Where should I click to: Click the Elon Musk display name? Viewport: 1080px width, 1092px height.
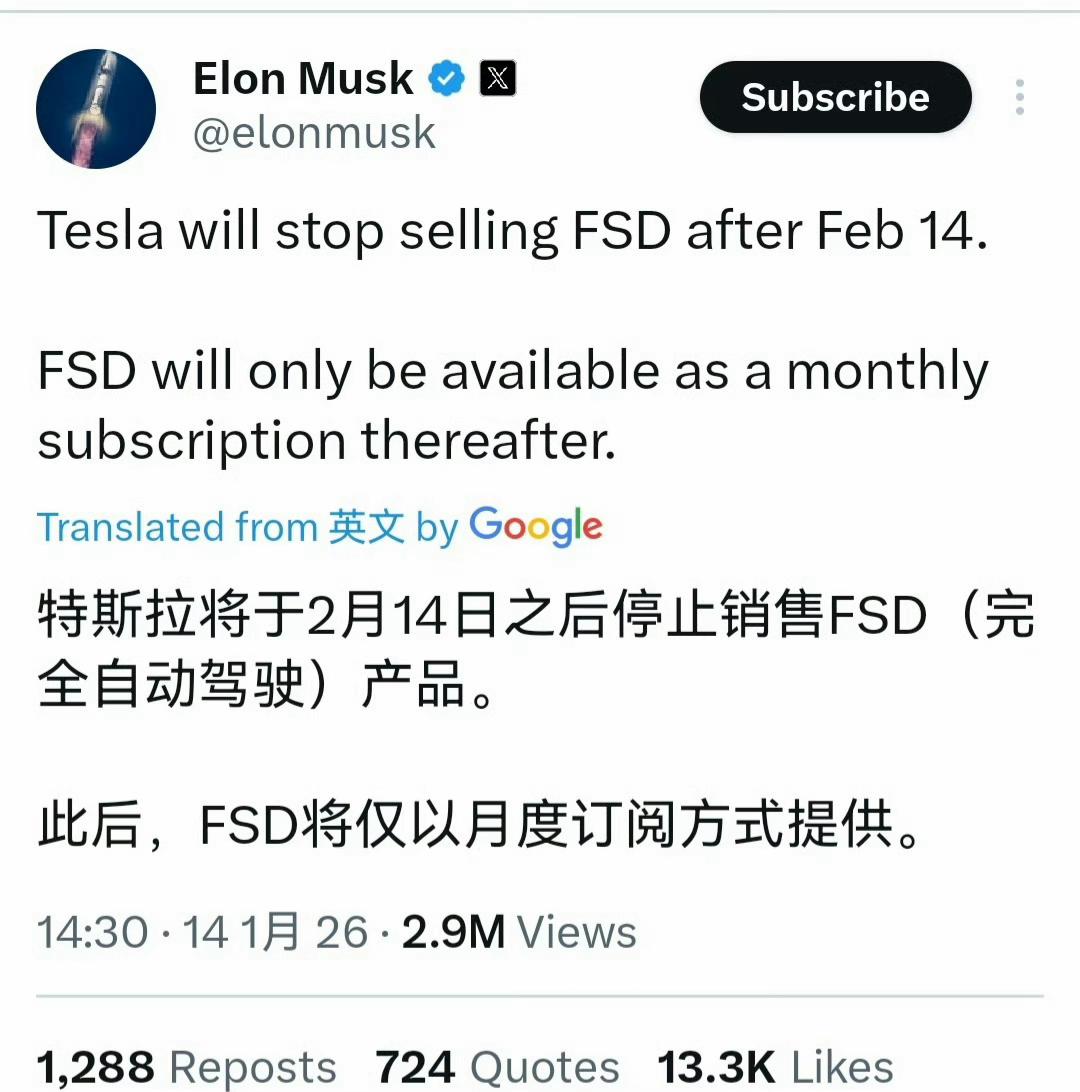point(302,78)
